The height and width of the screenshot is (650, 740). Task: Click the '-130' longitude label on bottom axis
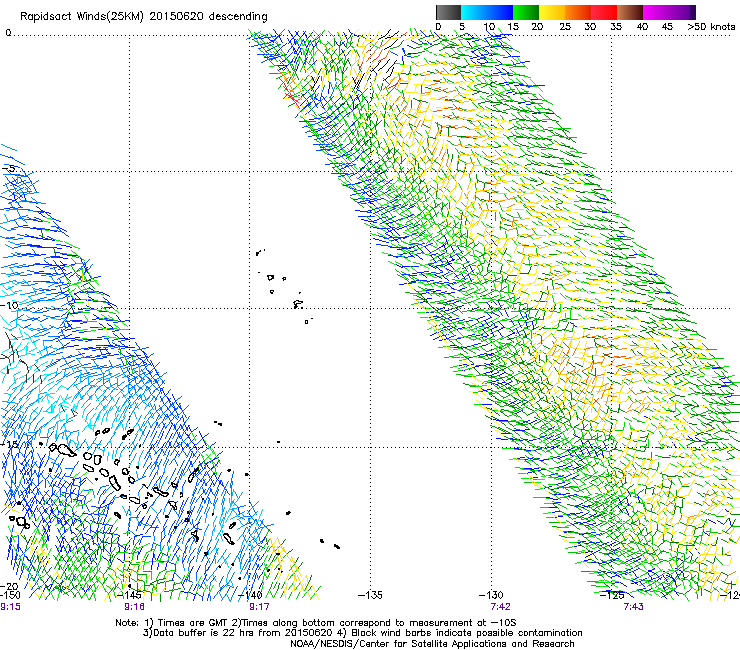491,595
